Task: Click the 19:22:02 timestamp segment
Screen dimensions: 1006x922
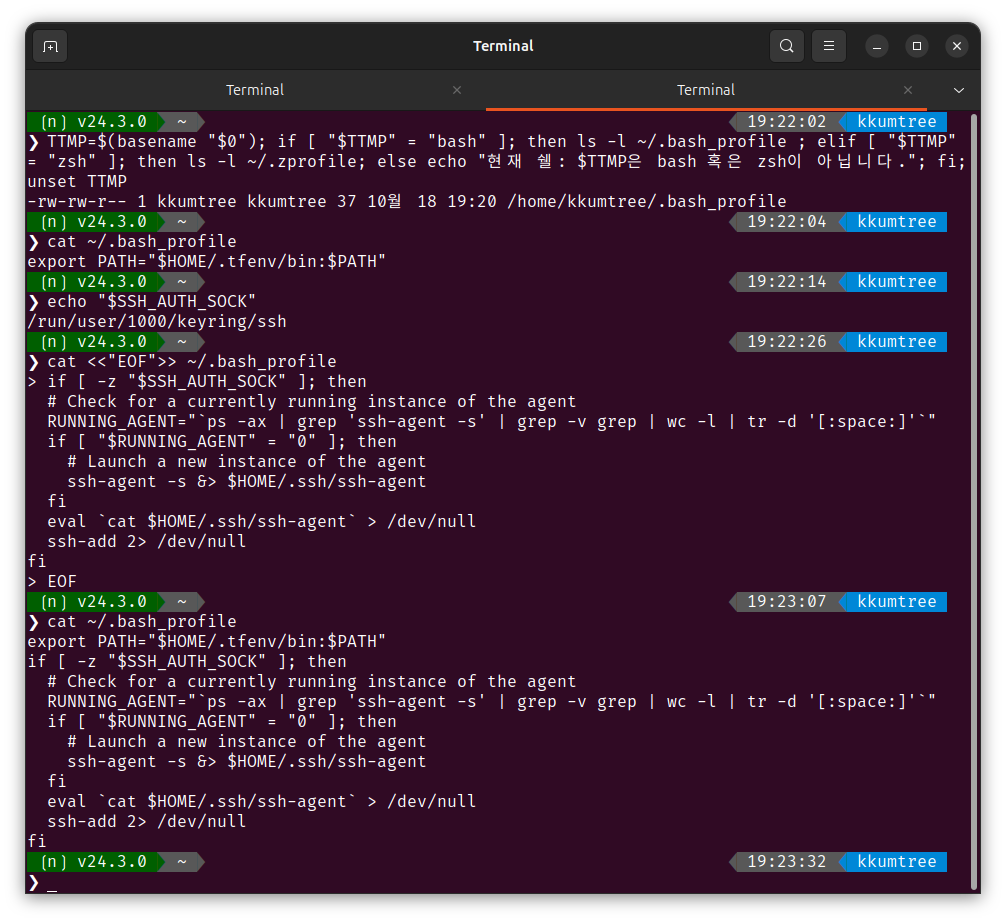Action: pos(787,122)
